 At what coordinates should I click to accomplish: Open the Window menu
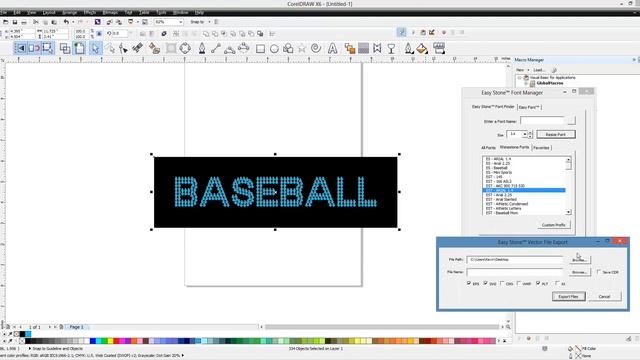click(180, 13)
